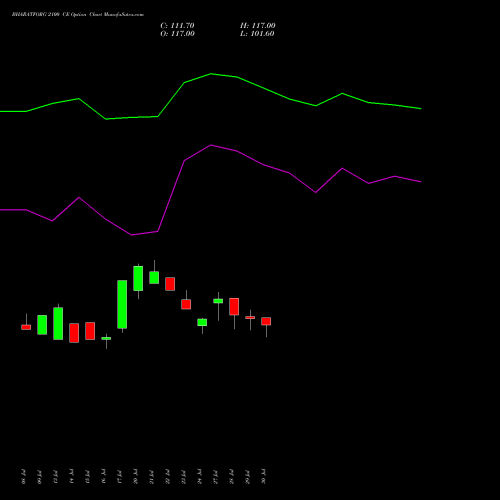Select the open value O: 117.00
Viewport: 500px width, 500px height.
[x=177, y=34]
